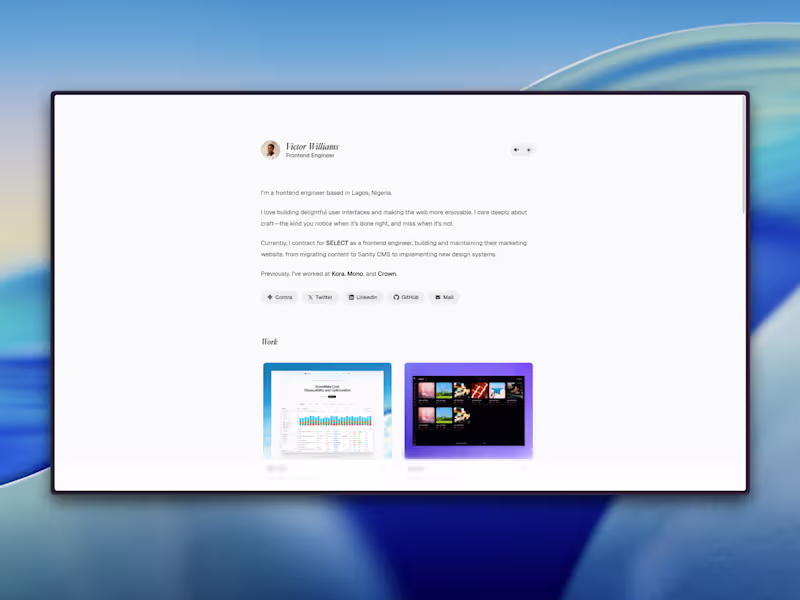The height and width of the screenshot is (600, 800).
Task: Click the "I love building delightful user interfaces" paragraph
Action: [393, 218]
